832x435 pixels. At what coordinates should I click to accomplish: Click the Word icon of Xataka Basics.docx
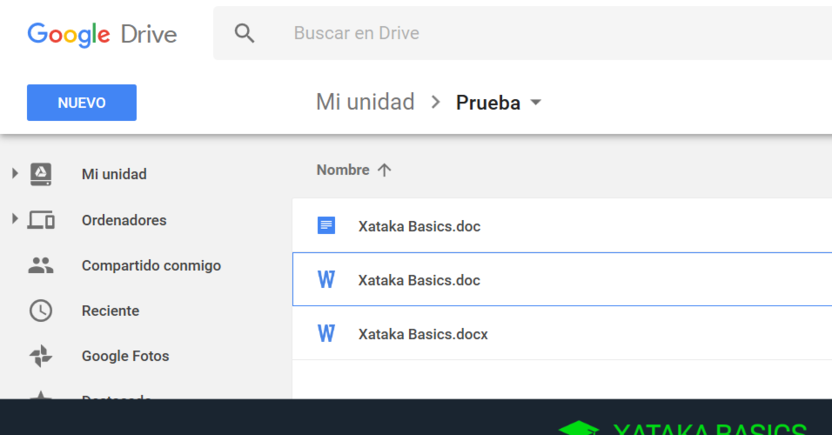[x=326, y=334]
